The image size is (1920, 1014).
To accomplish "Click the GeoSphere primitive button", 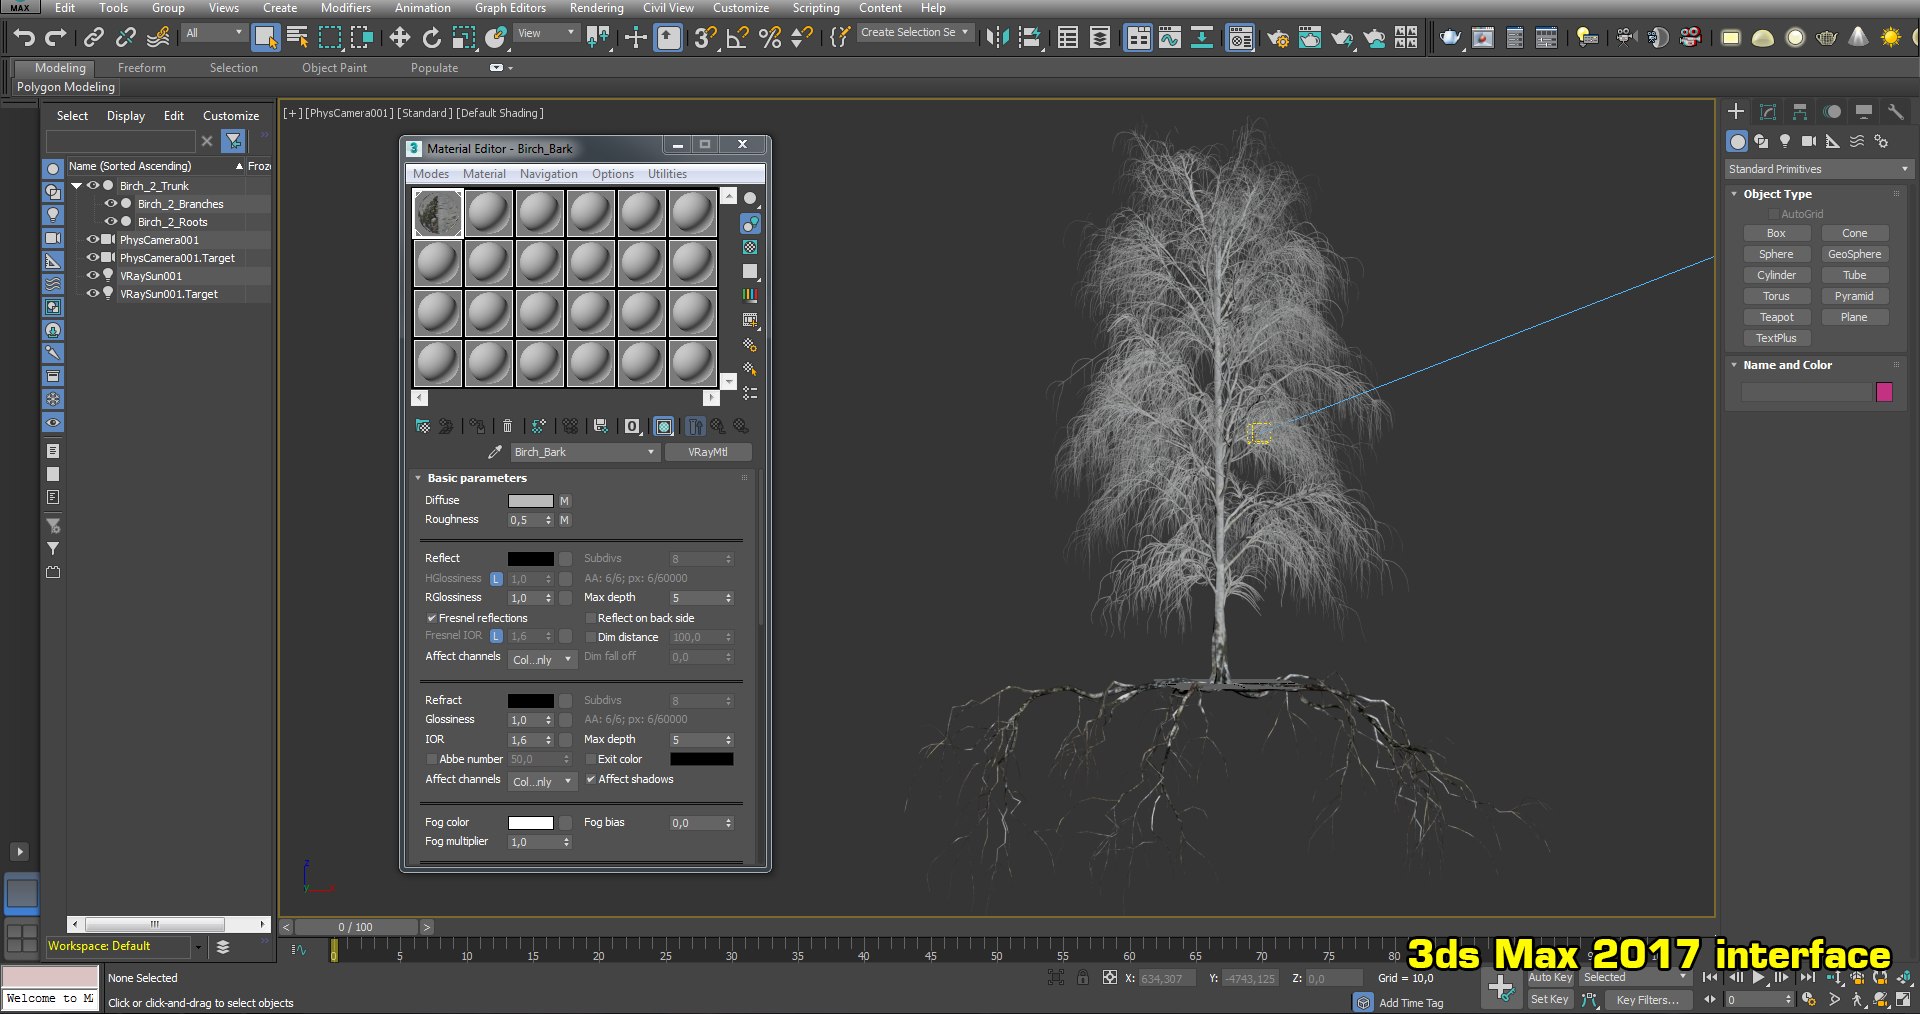I will [x=1854, y=254].
